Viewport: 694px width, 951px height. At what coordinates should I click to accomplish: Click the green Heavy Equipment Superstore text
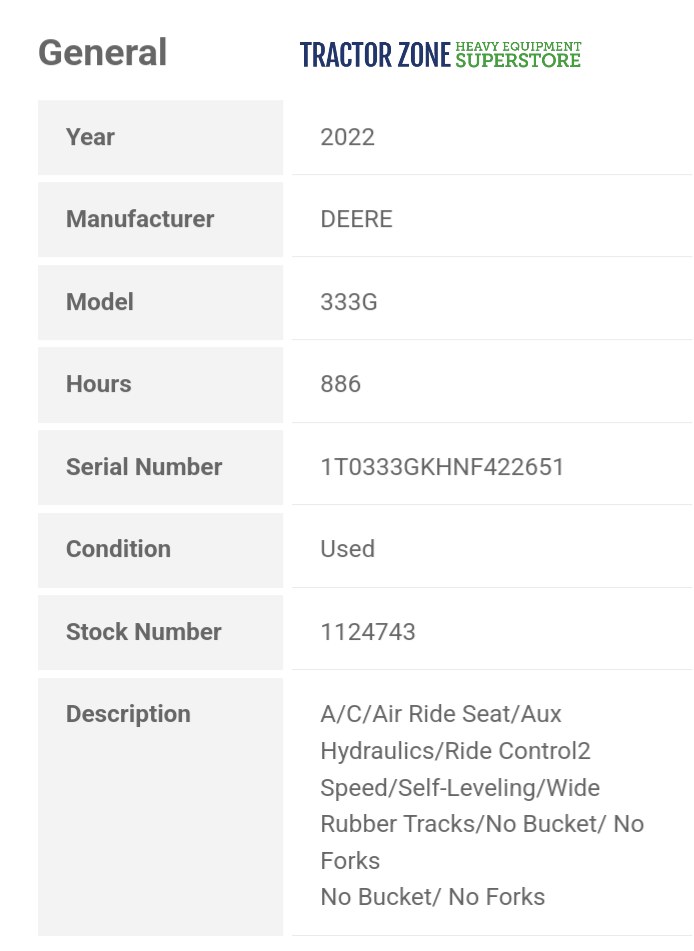point(518,54)
